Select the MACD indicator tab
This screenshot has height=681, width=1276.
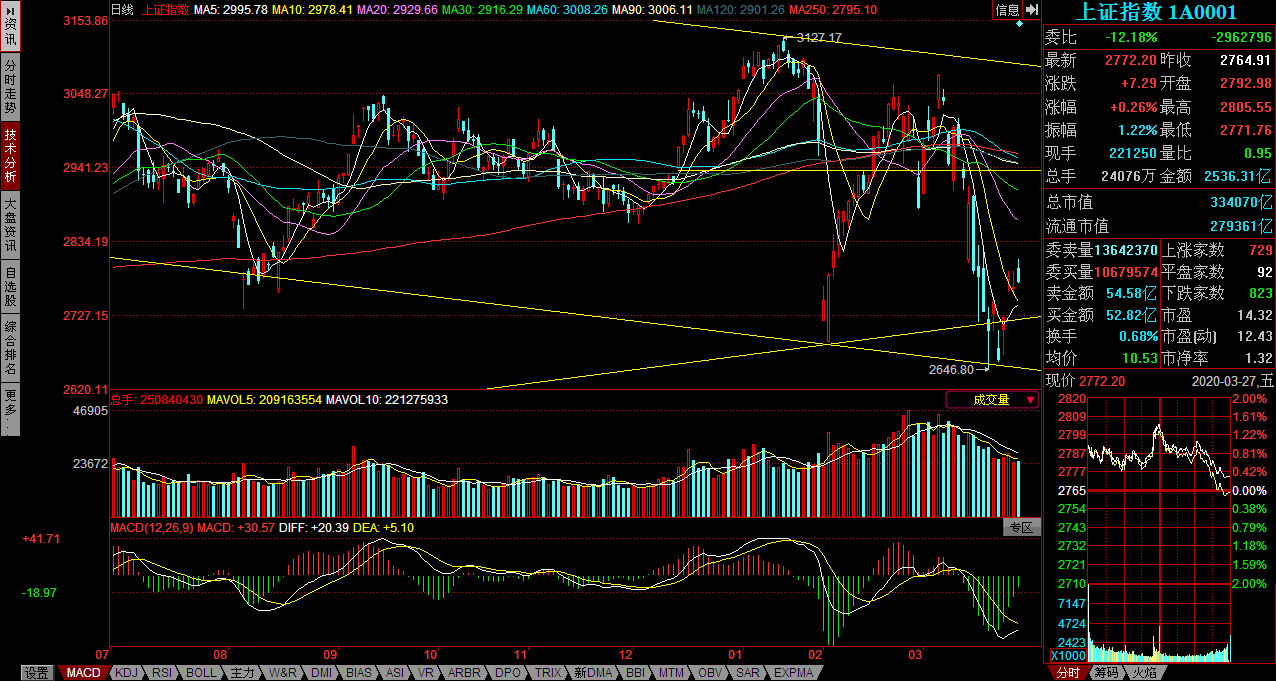(83, 673)
